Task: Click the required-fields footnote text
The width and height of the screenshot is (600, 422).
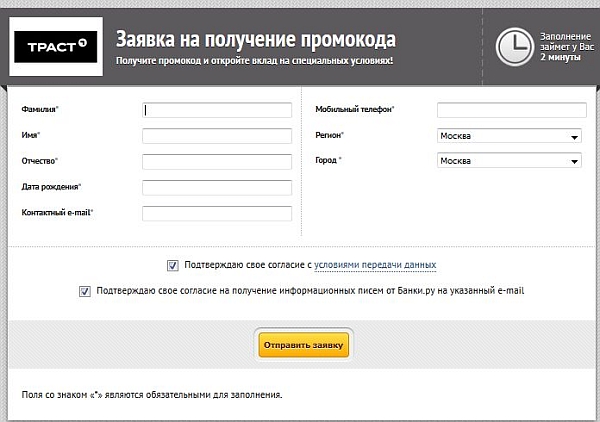Action: coord(152,395)
